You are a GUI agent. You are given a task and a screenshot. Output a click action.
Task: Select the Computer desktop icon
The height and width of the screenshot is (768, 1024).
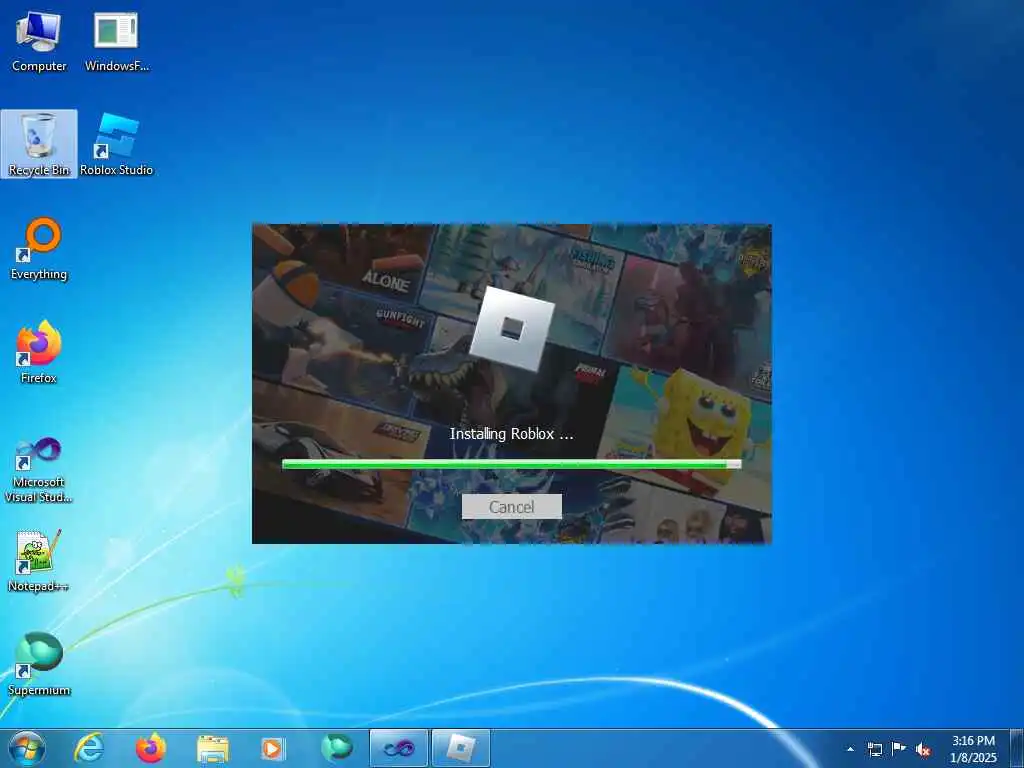39,42
